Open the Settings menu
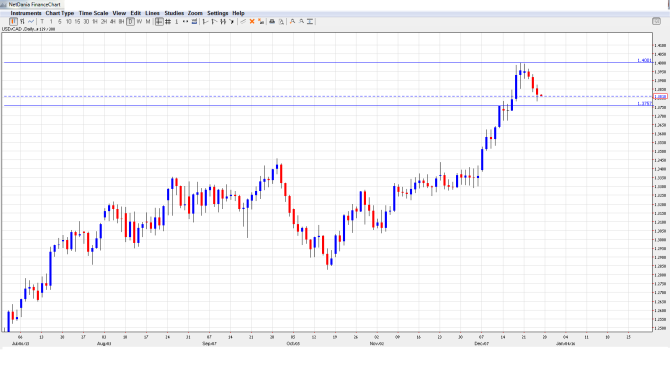The image size is (670, 377). pos(217,13)
